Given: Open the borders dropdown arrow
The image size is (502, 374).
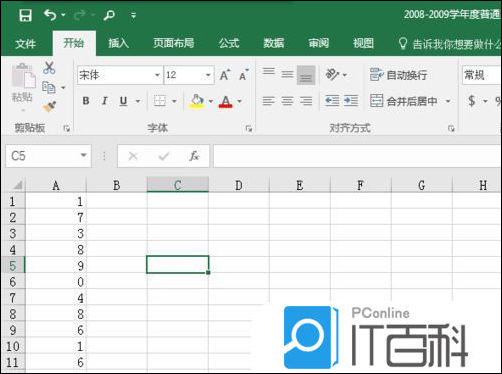Looking at the screenshot, I should pos(174,101).
